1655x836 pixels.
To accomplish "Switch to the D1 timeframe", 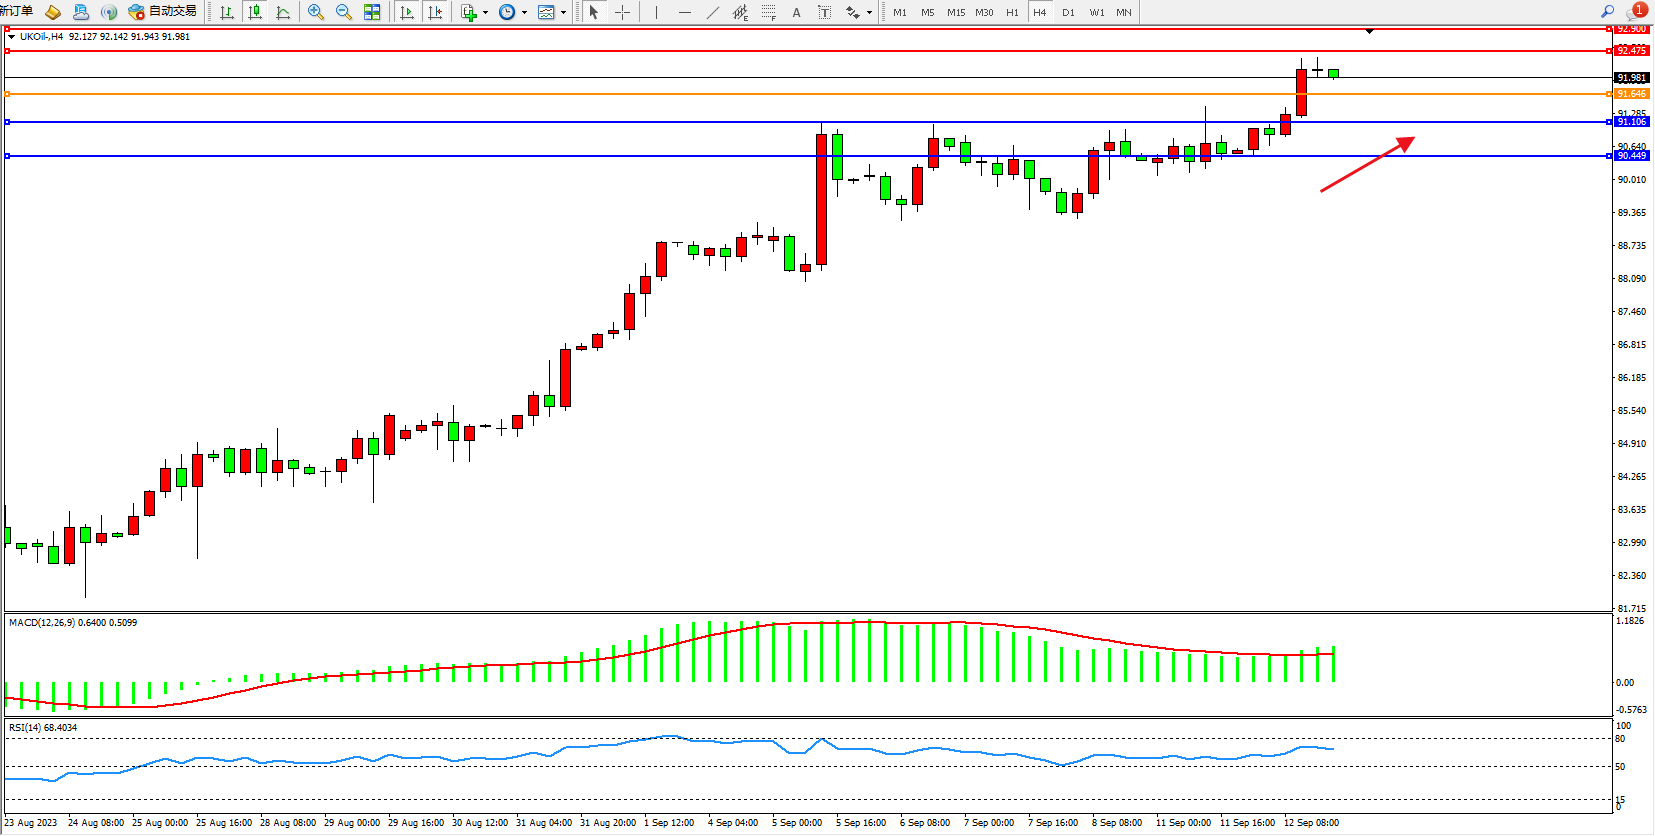I will 1068,12.
